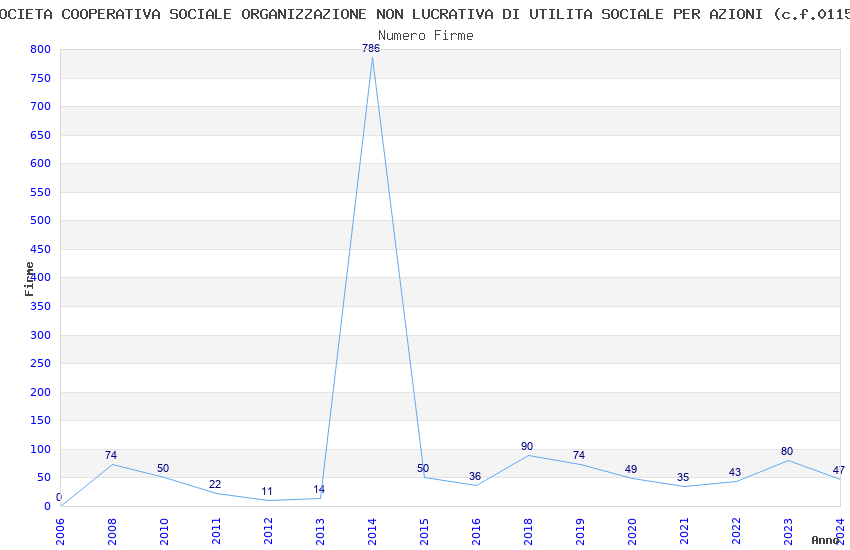Click the 80 data label

[787, 451]
